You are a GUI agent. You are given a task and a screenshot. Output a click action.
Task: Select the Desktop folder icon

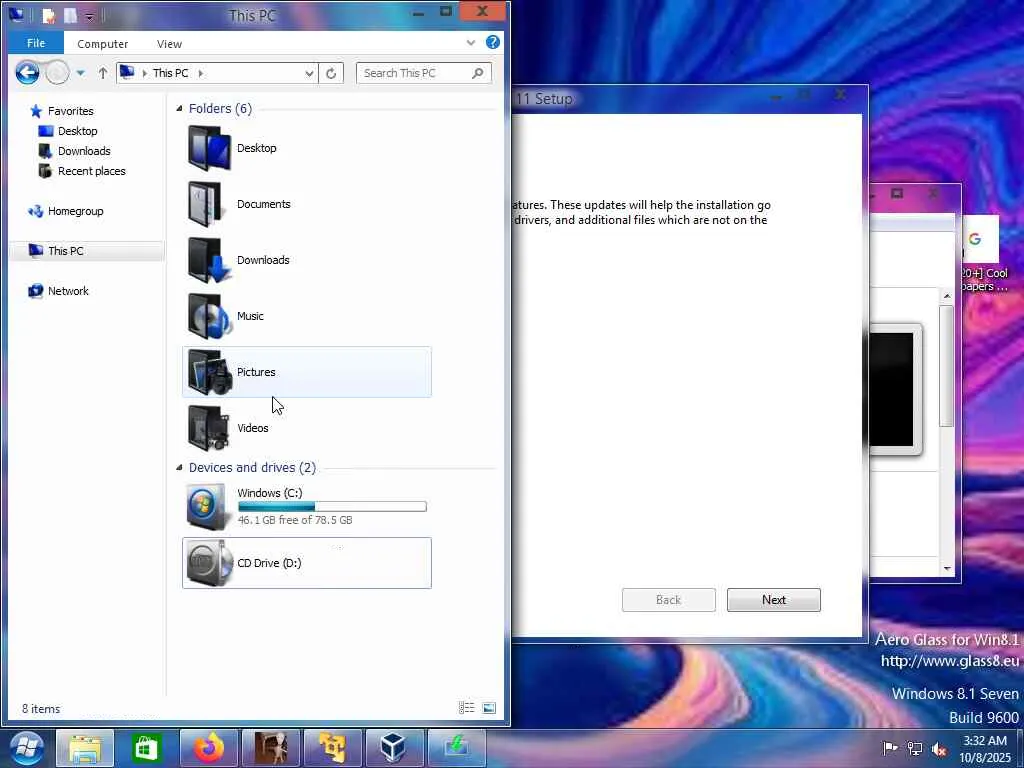pos(209,148)
